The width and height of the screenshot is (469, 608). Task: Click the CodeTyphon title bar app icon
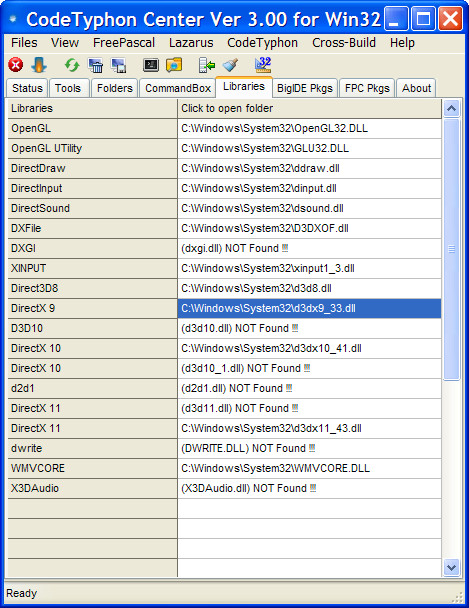(x=13, y=19)
